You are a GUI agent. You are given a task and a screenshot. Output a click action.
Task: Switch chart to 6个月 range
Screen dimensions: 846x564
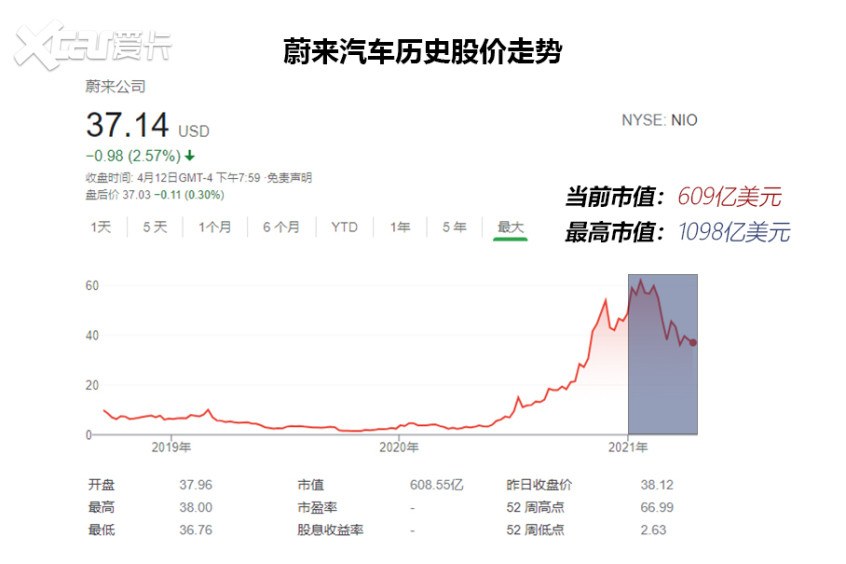click(x=281, y=227)
